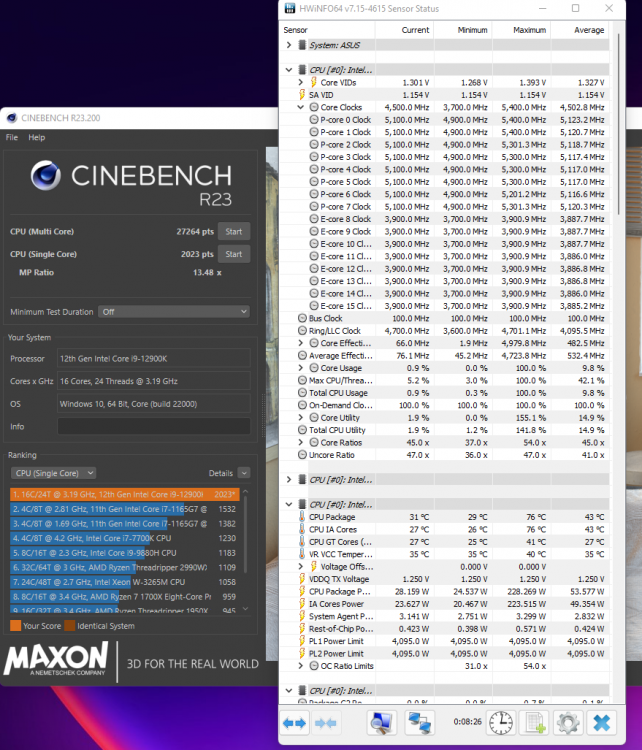Select the Ryzen 7 1700X ranking entry
The width and height of the screenshot is (642, 750).
124,597
